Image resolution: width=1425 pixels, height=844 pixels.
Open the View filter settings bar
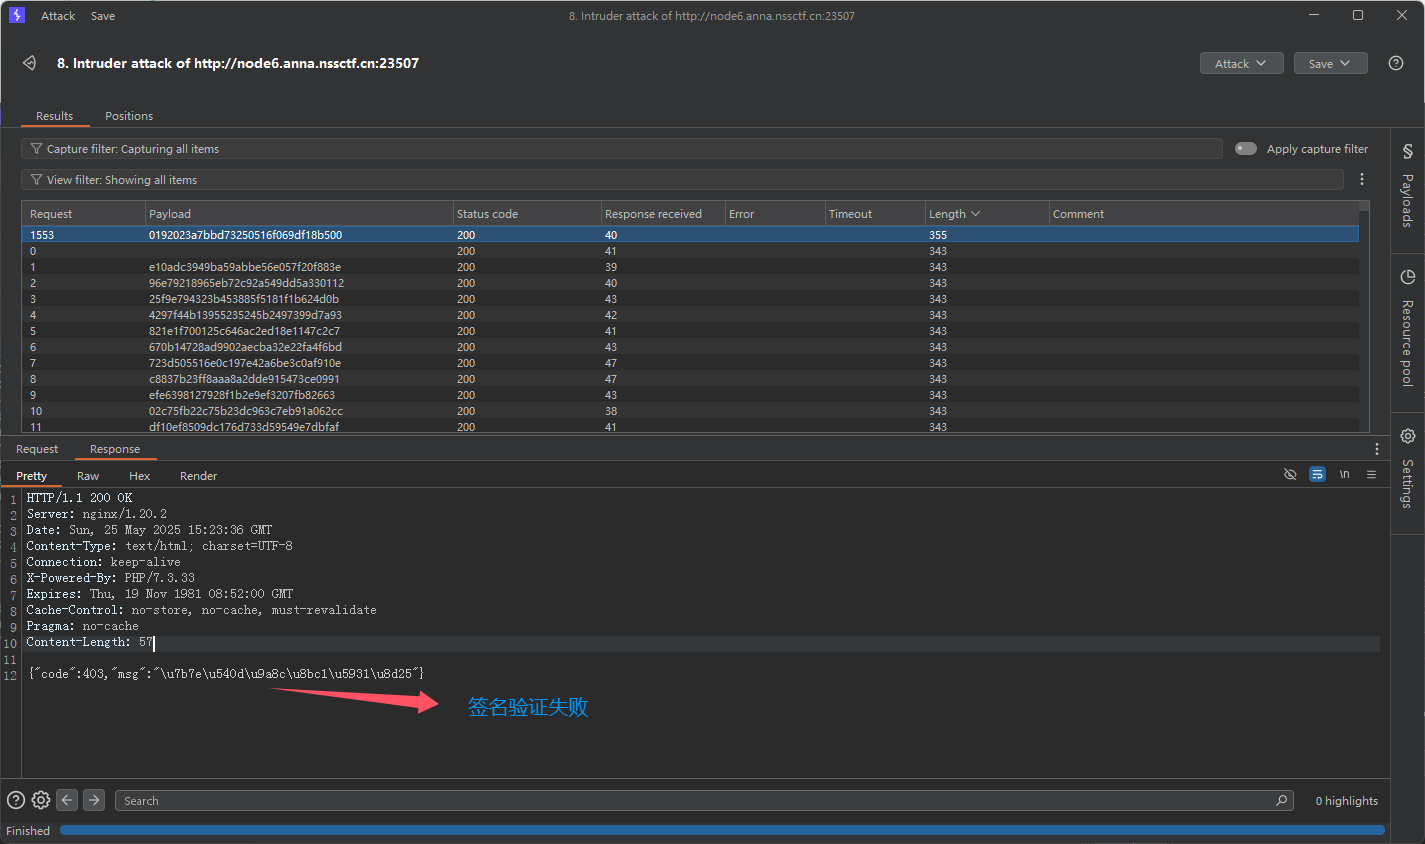point(680,180)
